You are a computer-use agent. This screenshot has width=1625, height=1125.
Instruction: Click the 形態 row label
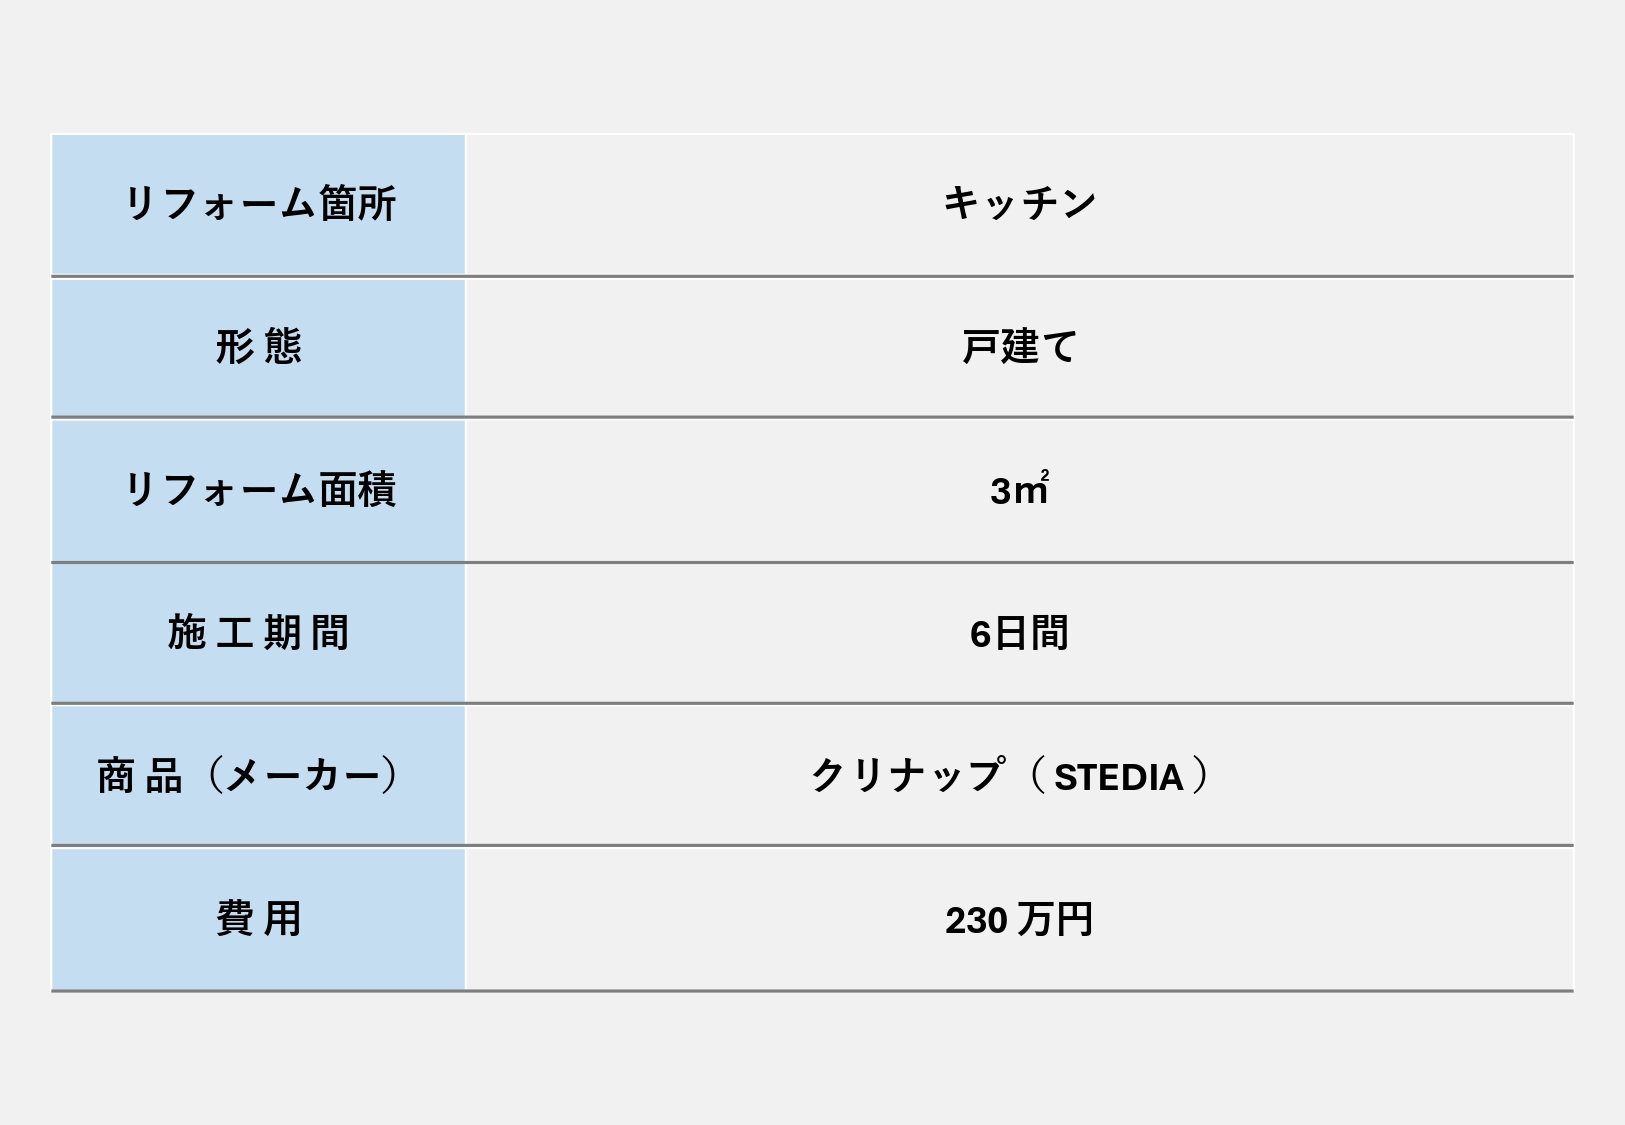(x=259, y=347)
